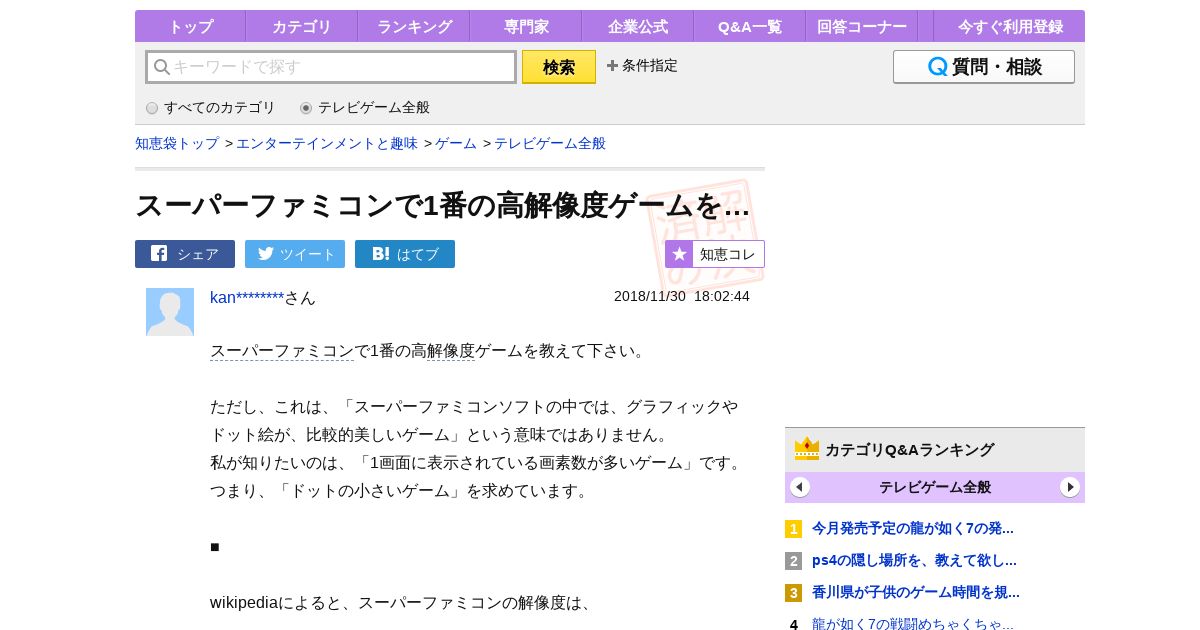The width and height of the screenshot is (1200, 630).
Task: Open the 回答コーナー tab
Action: [x=862, y=26]
